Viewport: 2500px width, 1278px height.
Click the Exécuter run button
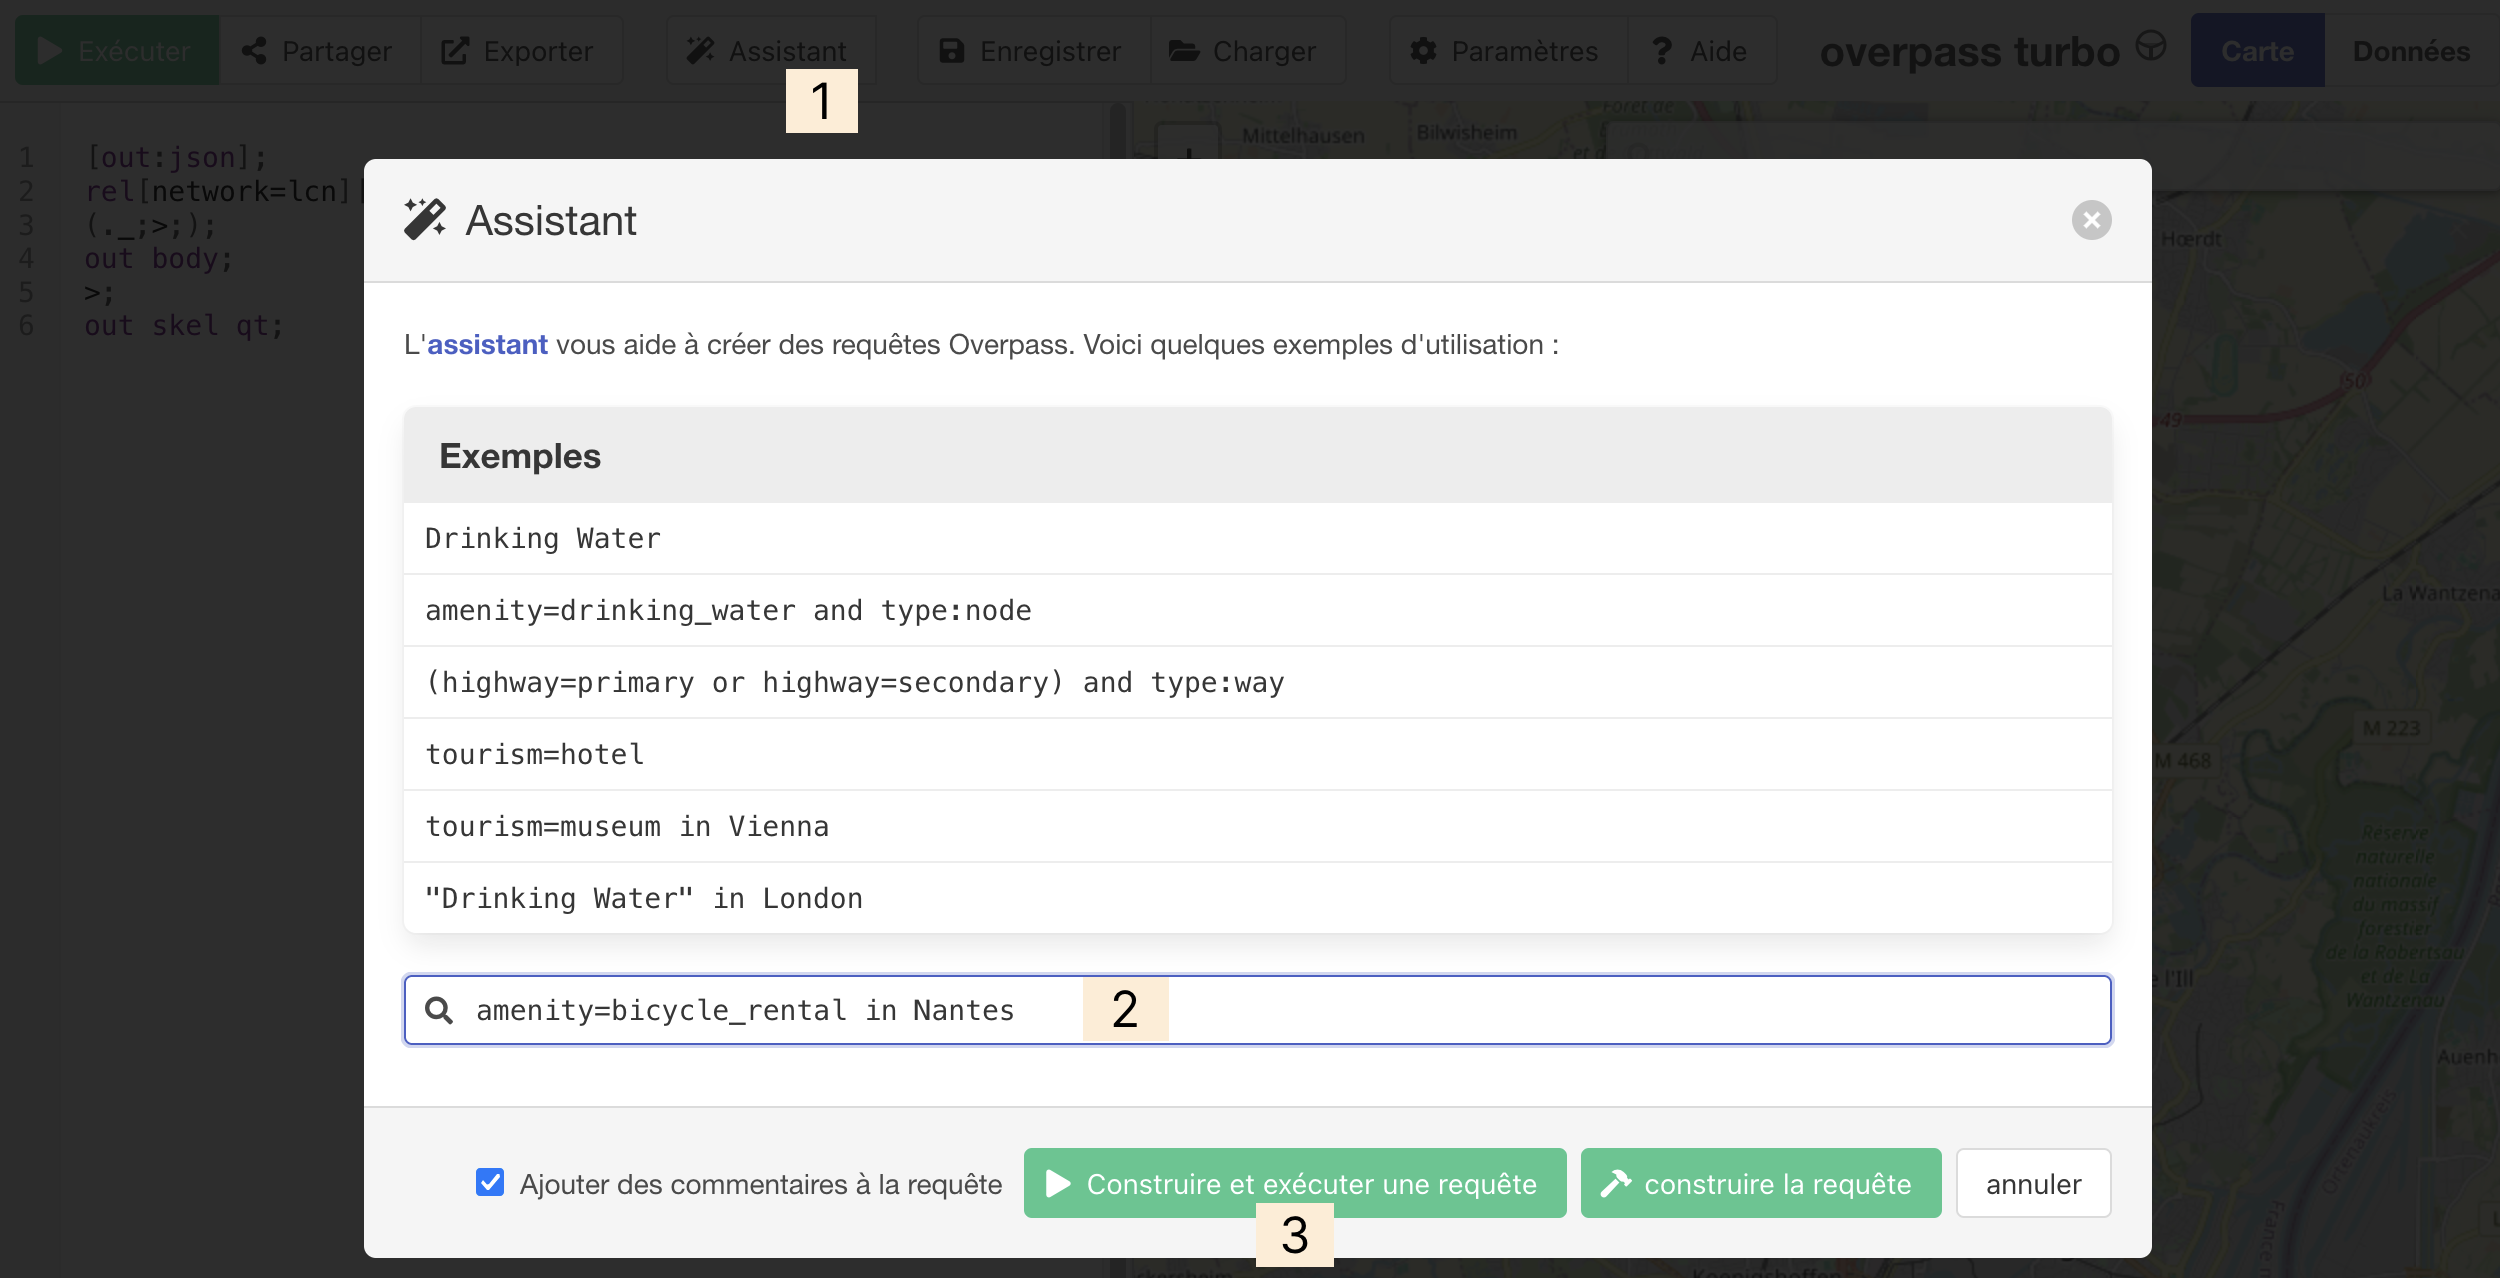point(117,51)
